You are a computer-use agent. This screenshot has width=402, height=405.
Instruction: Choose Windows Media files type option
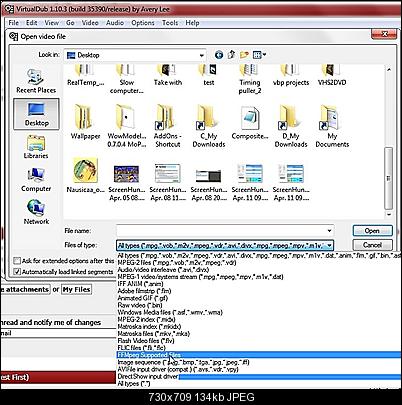click(x=258, y=312)
